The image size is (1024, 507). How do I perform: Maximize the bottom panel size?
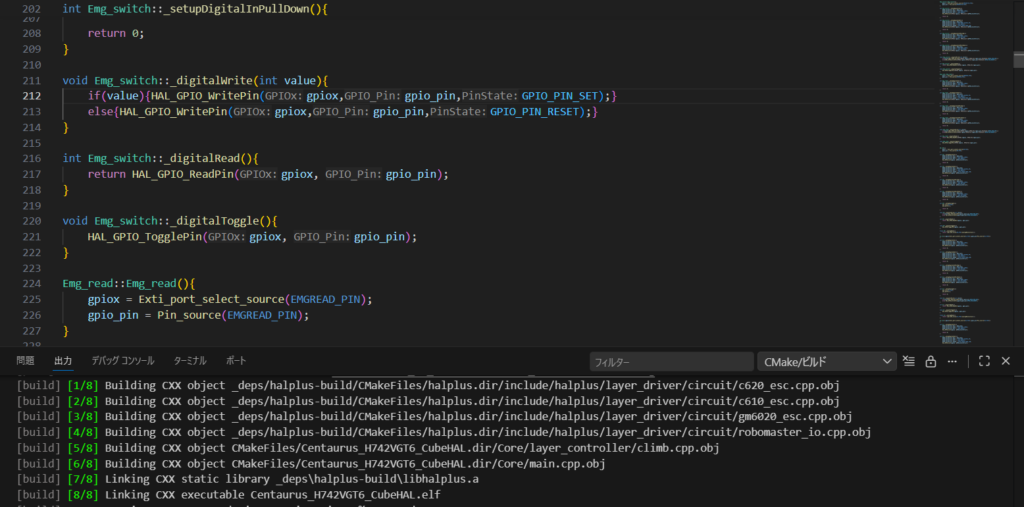pyautogui.click(x=984, y=361)
